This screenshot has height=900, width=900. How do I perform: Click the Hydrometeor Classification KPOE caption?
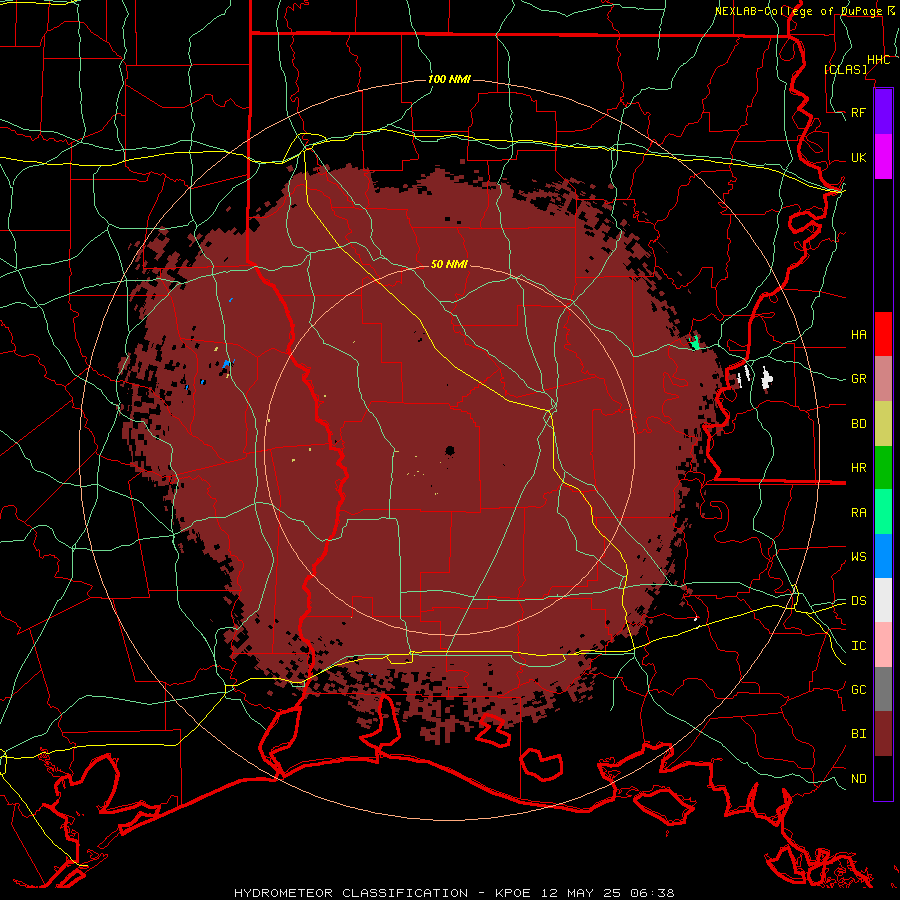coord(454,893)
